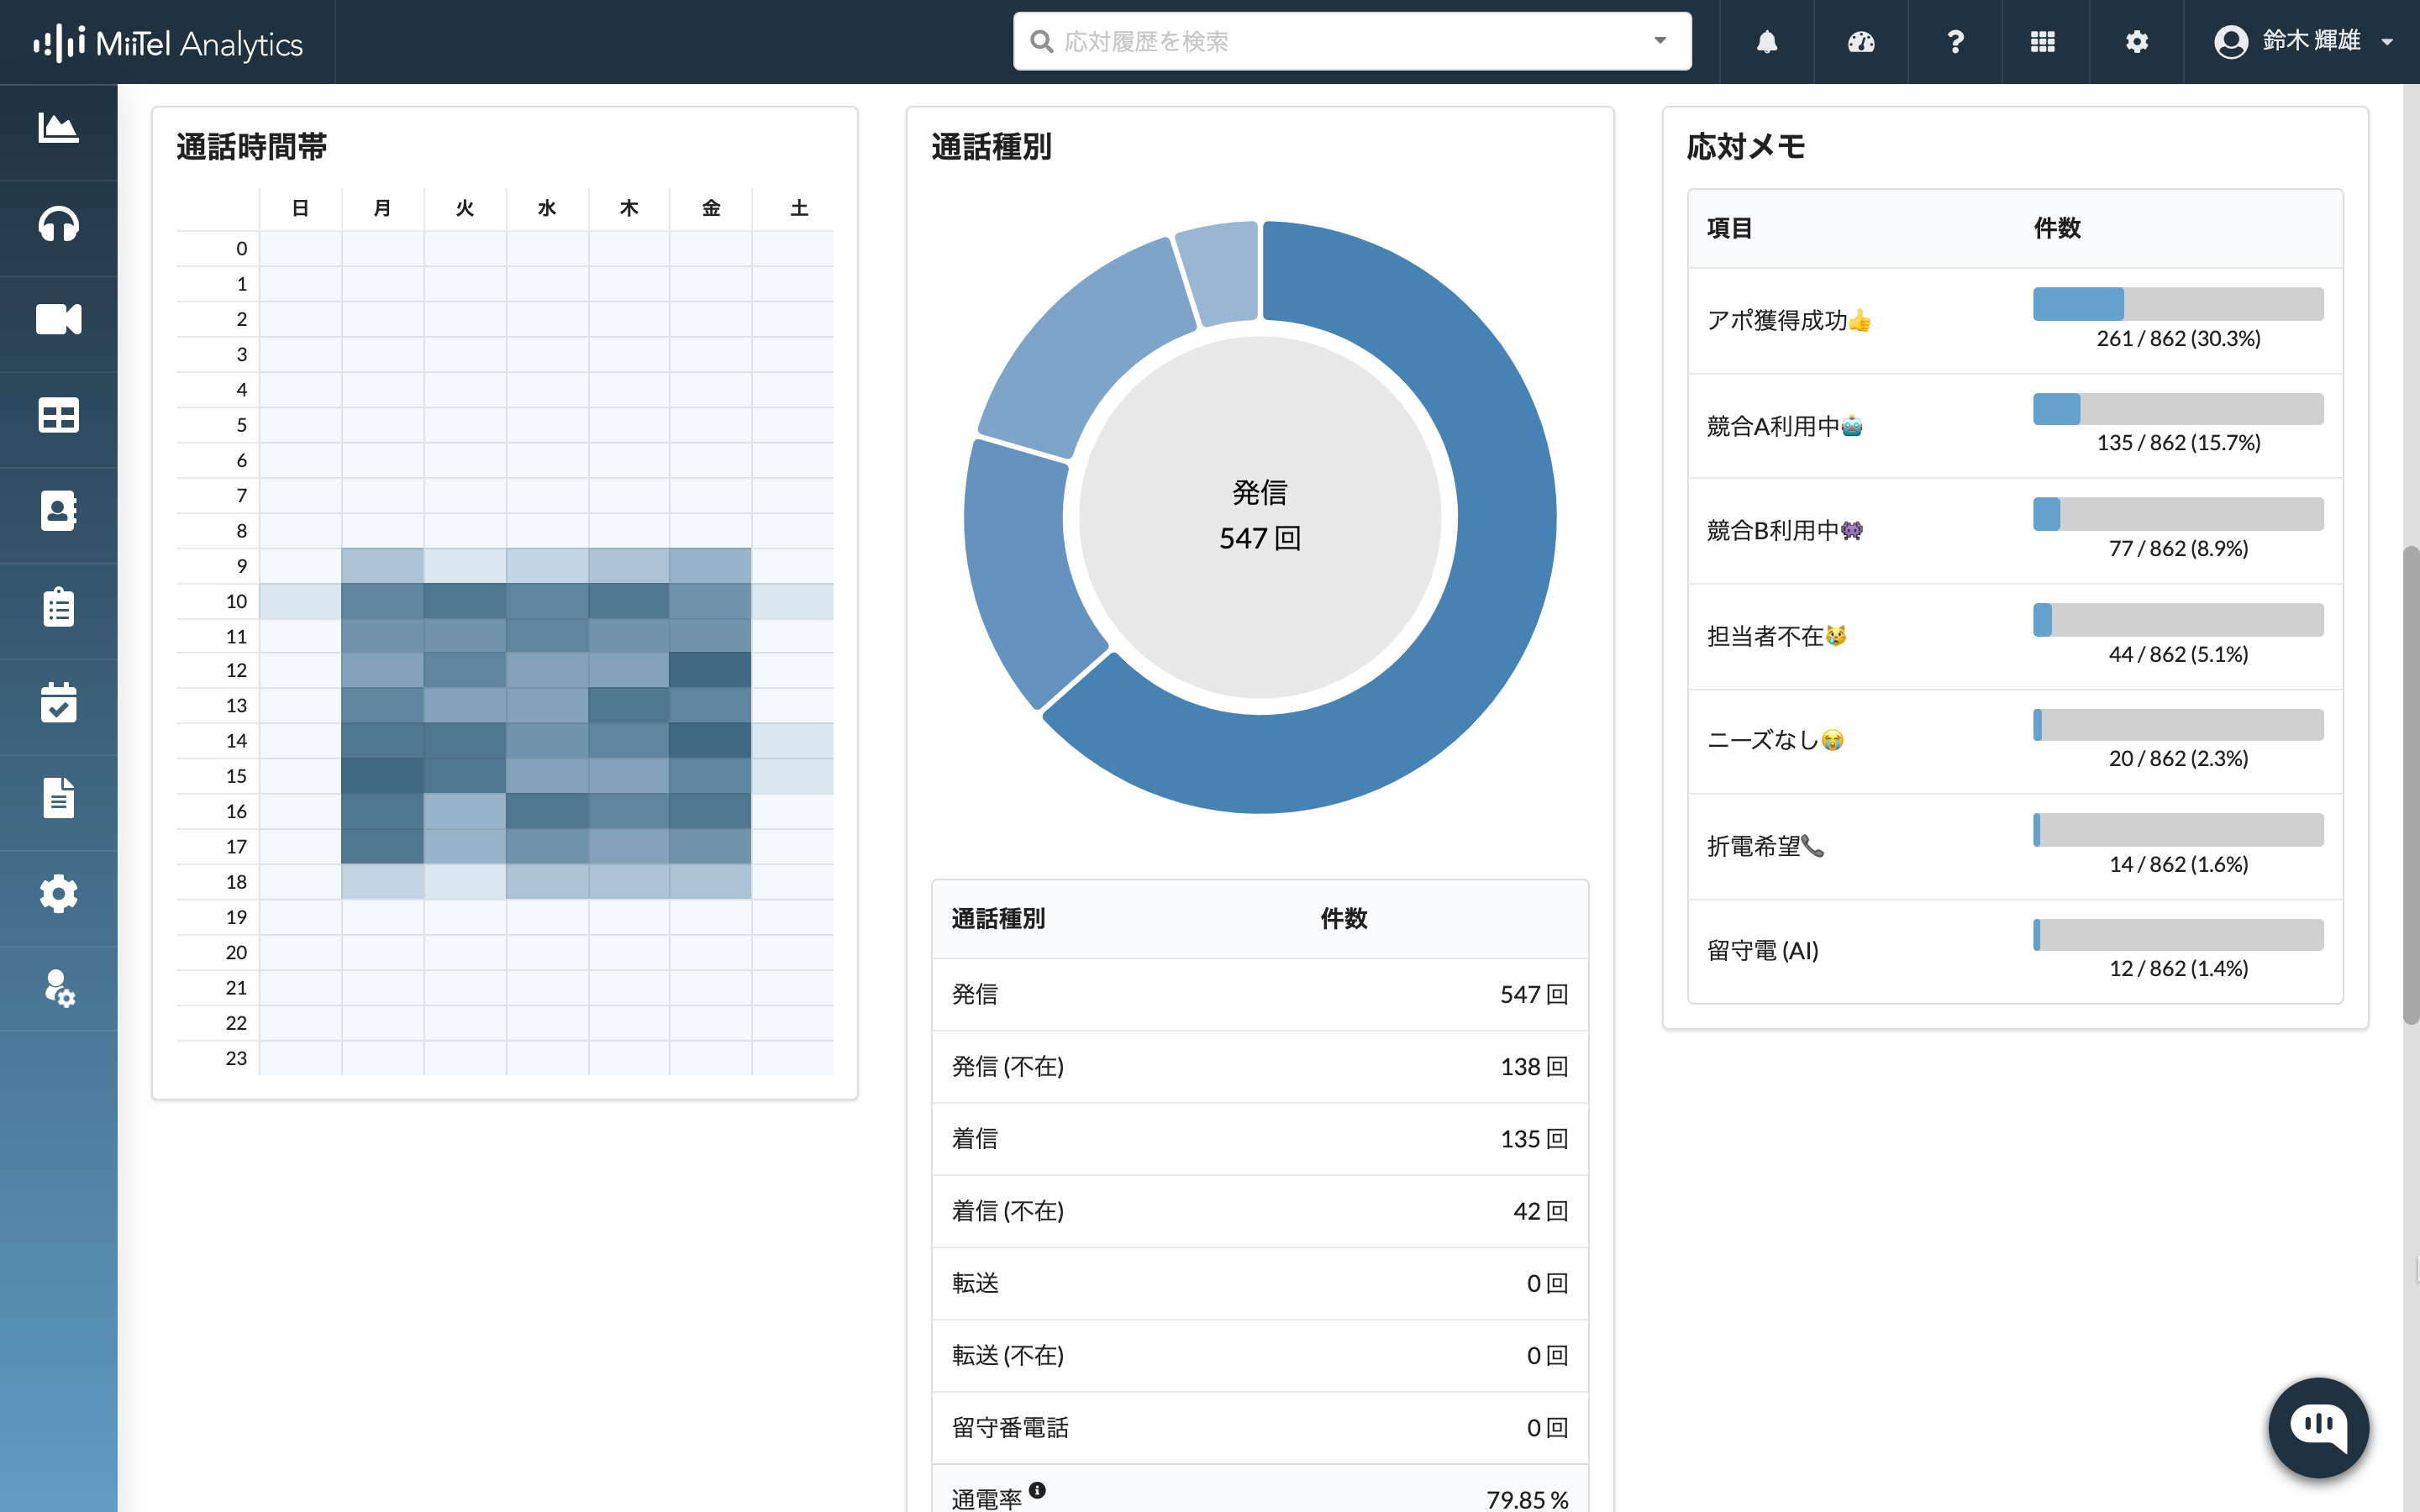Click the page vertical scrollbar
The height and width of the screenshot is (1512, 2420).
(2410, 785)
